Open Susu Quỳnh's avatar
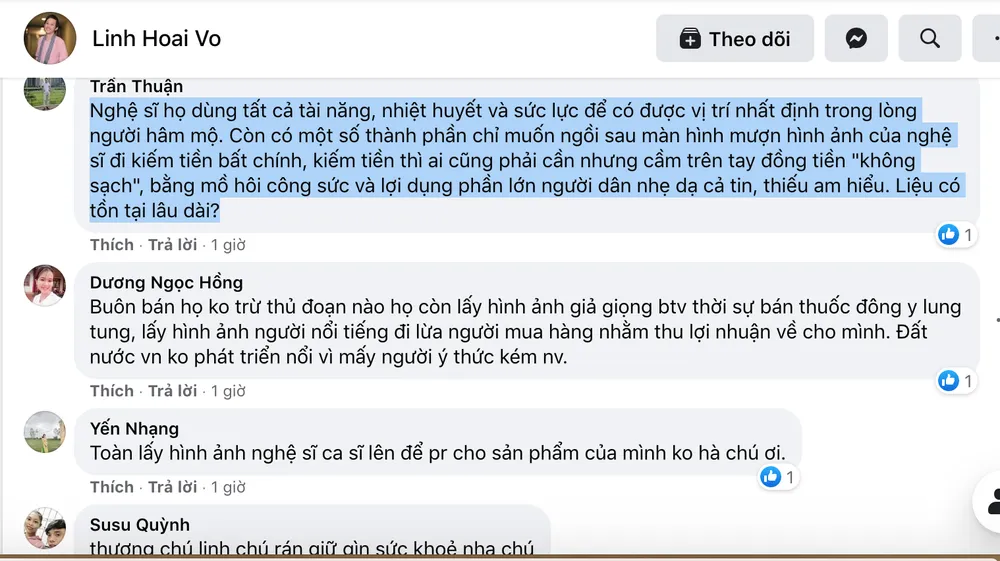Screen dimensions: 1000x561 tap(45, 528)
